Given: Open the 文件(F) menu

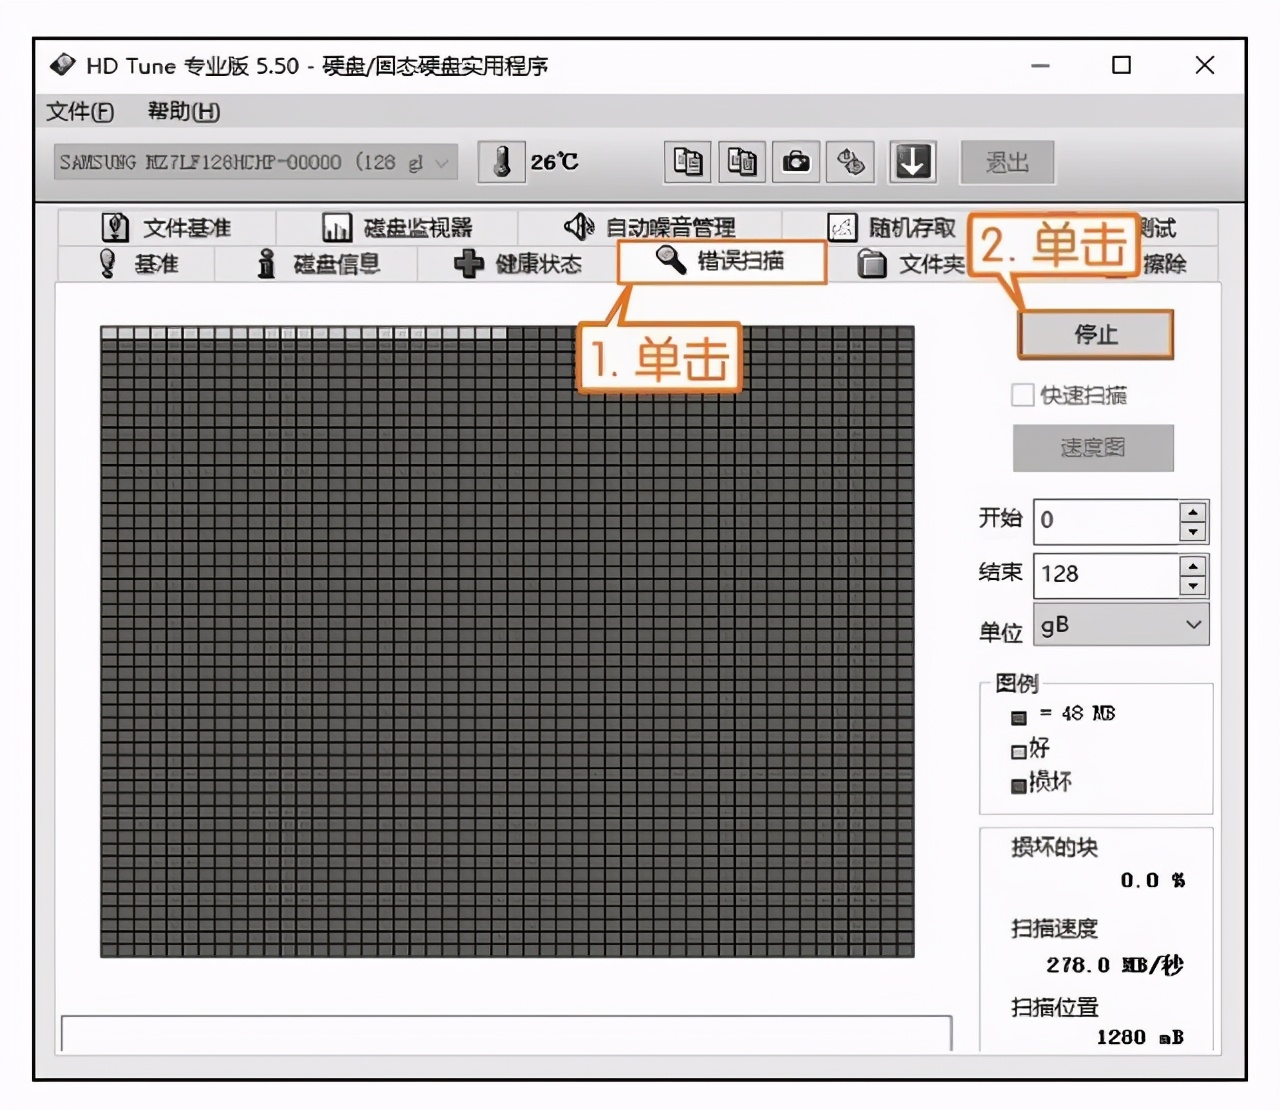Looking at the screenshot, I should point(80,111).
